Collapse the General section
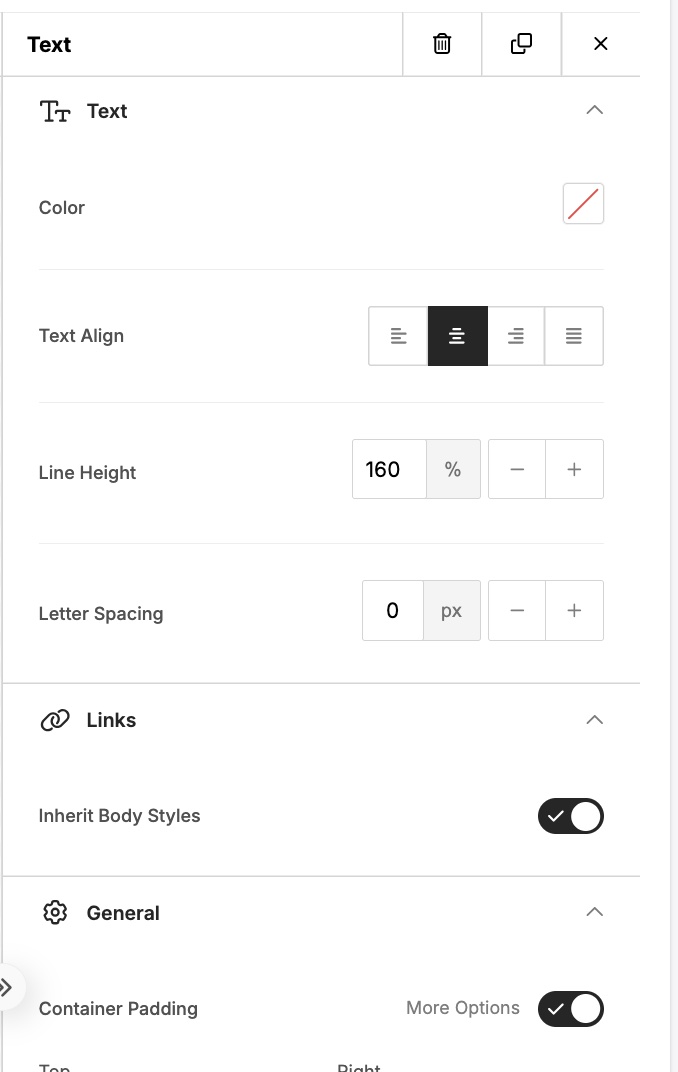The width and height of the screenshot is (678, 1072). tap(595, 912)
